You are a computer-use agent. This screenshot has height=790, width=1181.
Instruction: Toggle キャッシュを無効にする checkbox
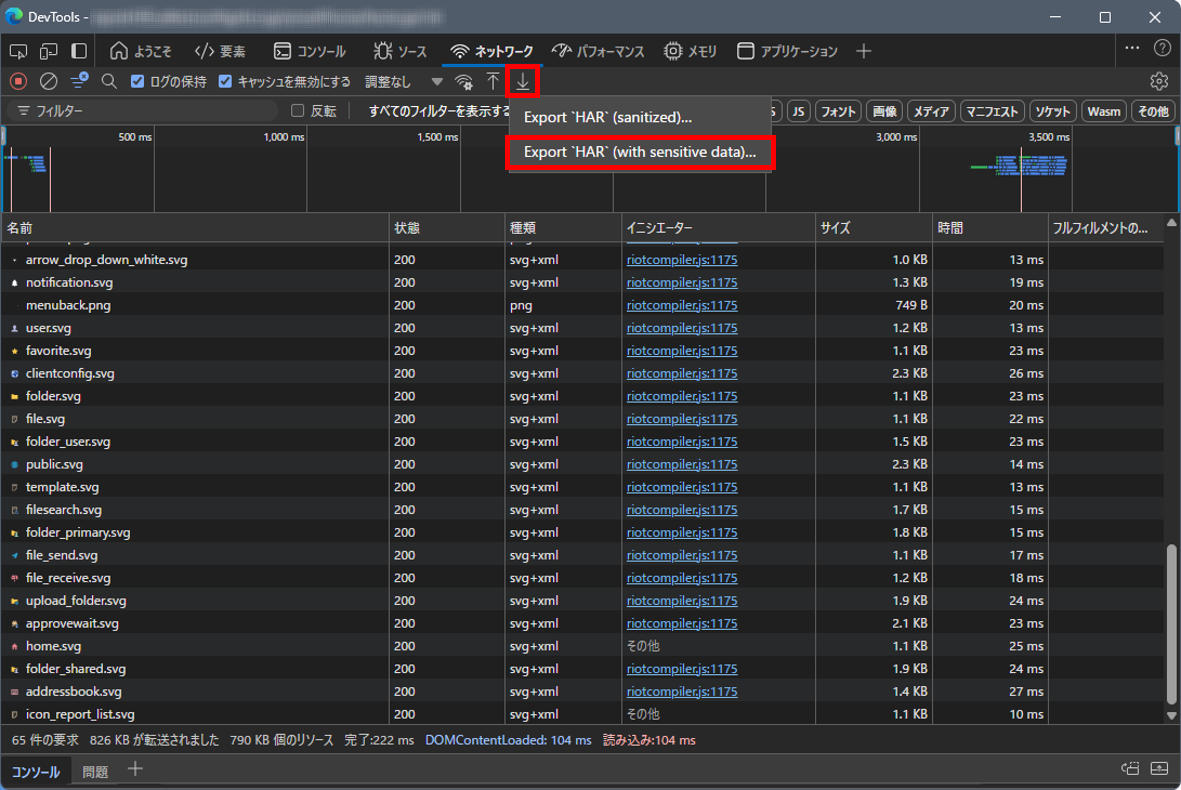click(x=225, y=81)
